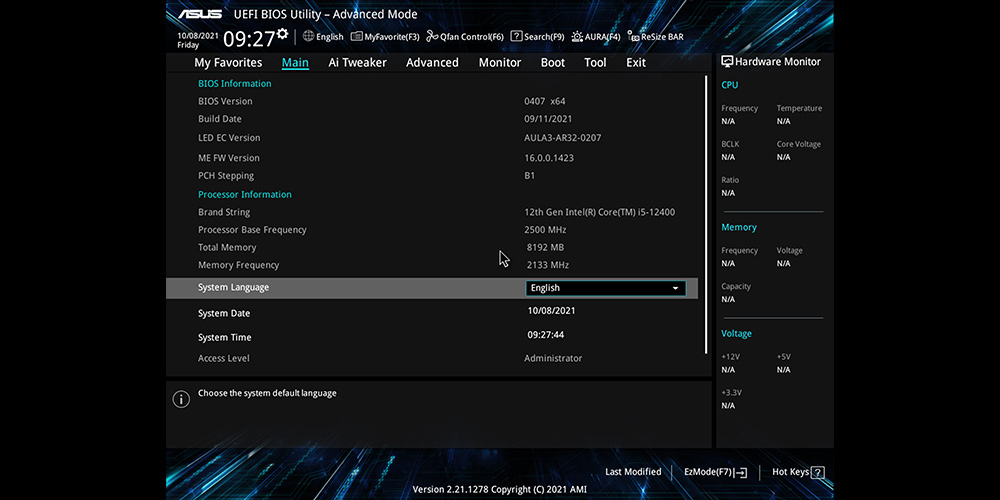Screen dimensions: 1000x500
Task: Switch to the Boot tab
Action: click(x=553, y=62)
